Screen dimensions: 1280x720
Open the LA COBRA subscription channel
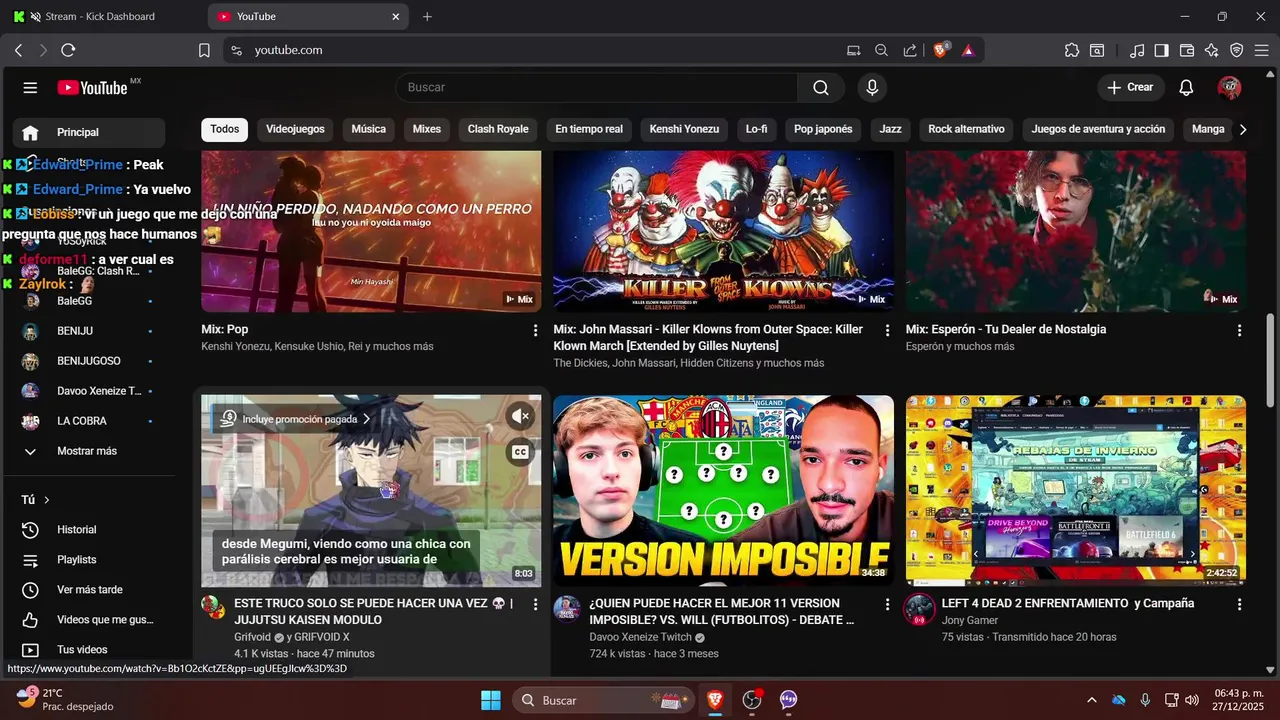89,421
